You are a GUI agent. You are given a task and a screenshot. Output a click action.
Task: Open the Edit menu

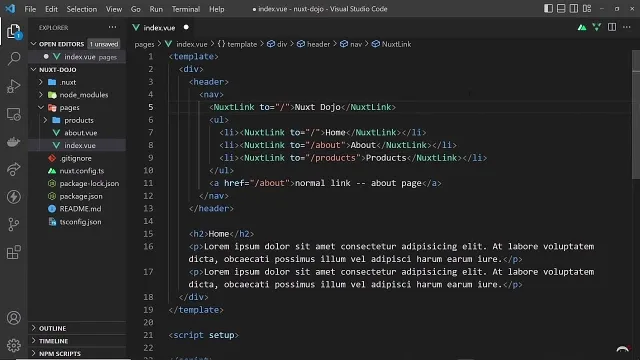point(51,9)
